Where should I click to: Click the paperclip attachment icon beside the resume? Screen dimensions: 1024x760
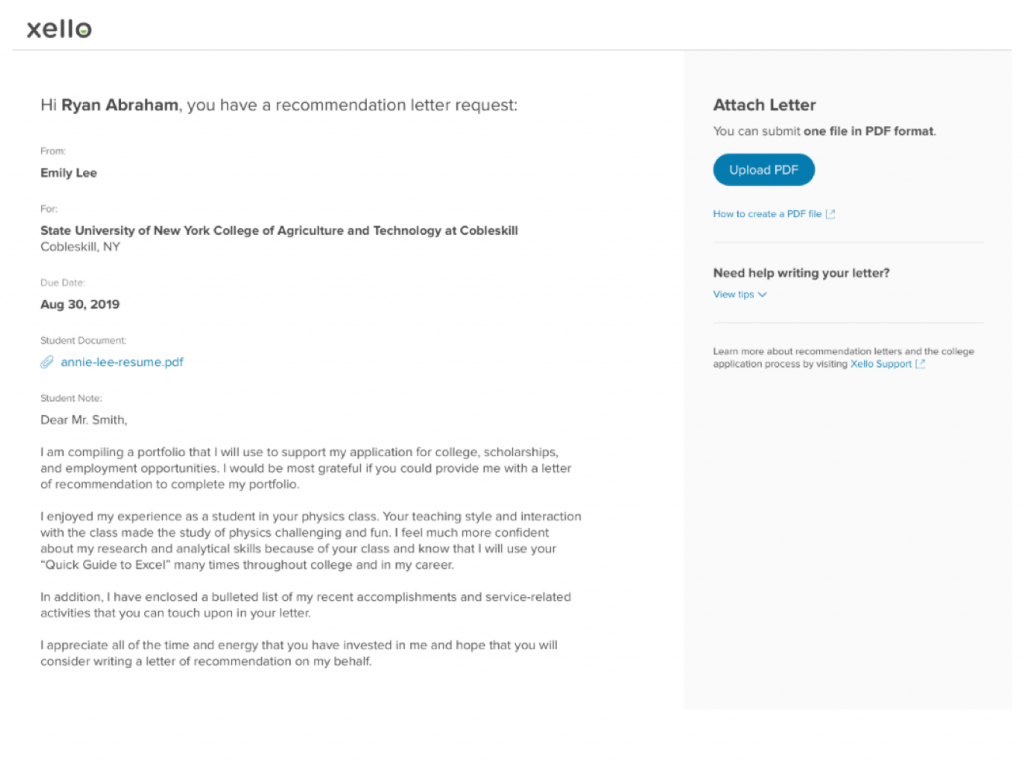46,362
